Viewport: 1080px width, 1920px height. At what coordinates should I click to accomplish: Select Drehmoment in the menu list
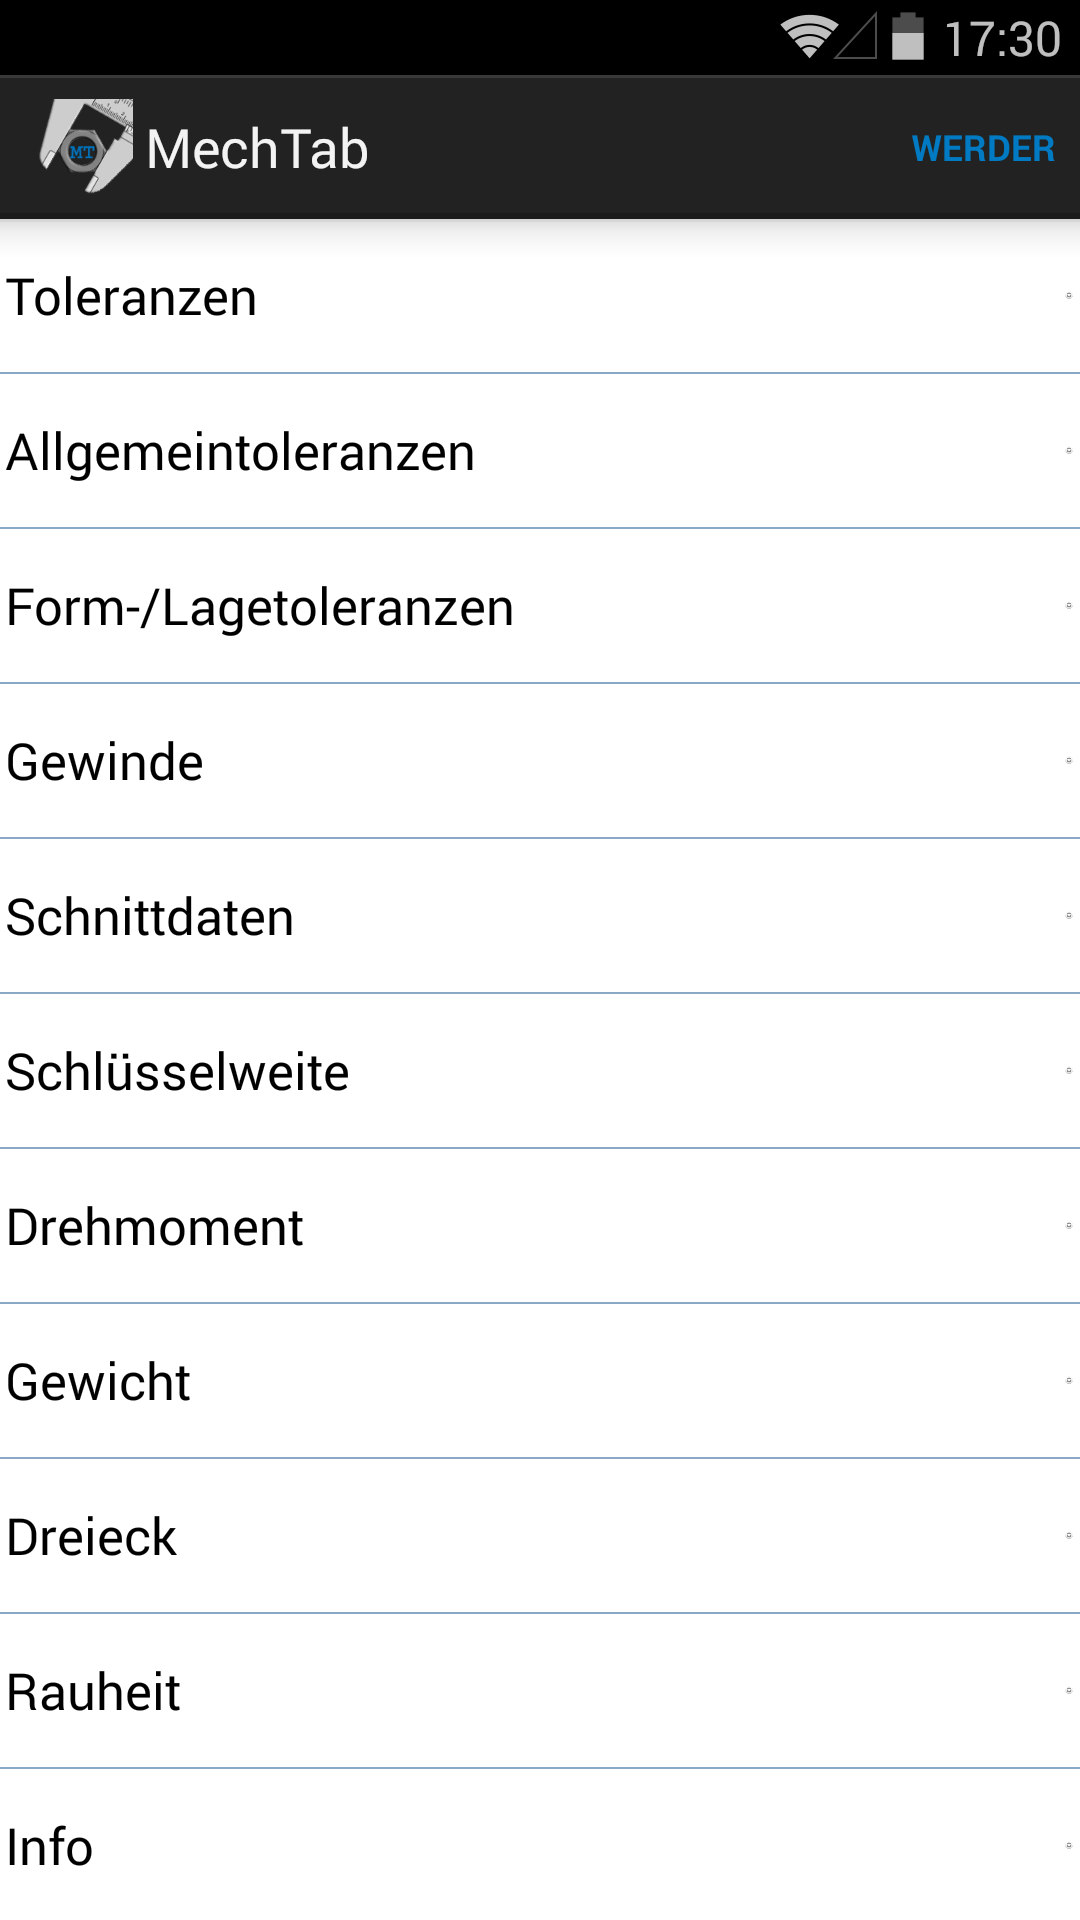[540, 1227]
